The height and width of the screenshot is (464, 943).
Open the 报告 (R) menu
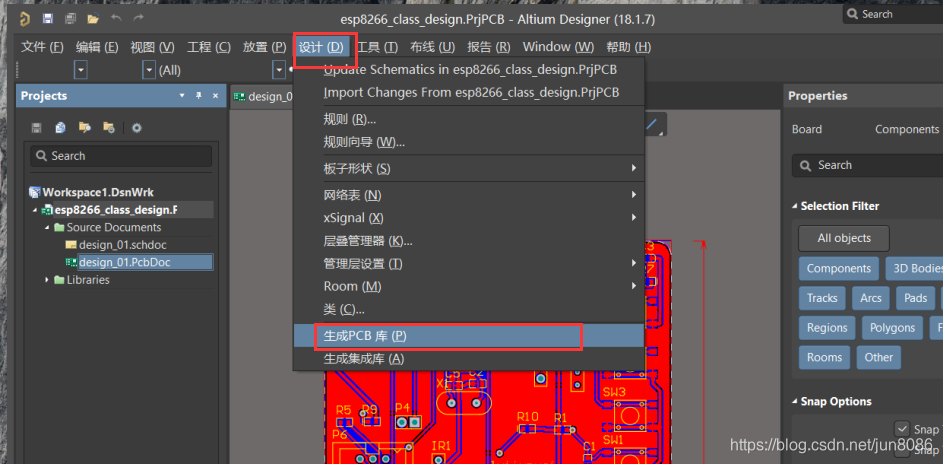[488, 47]
